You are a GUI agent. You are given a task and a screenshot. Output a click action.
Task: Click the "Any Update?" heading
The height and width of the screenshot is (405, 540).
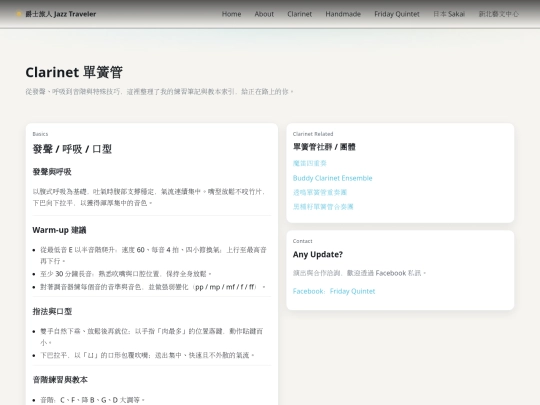coord(318,255)
